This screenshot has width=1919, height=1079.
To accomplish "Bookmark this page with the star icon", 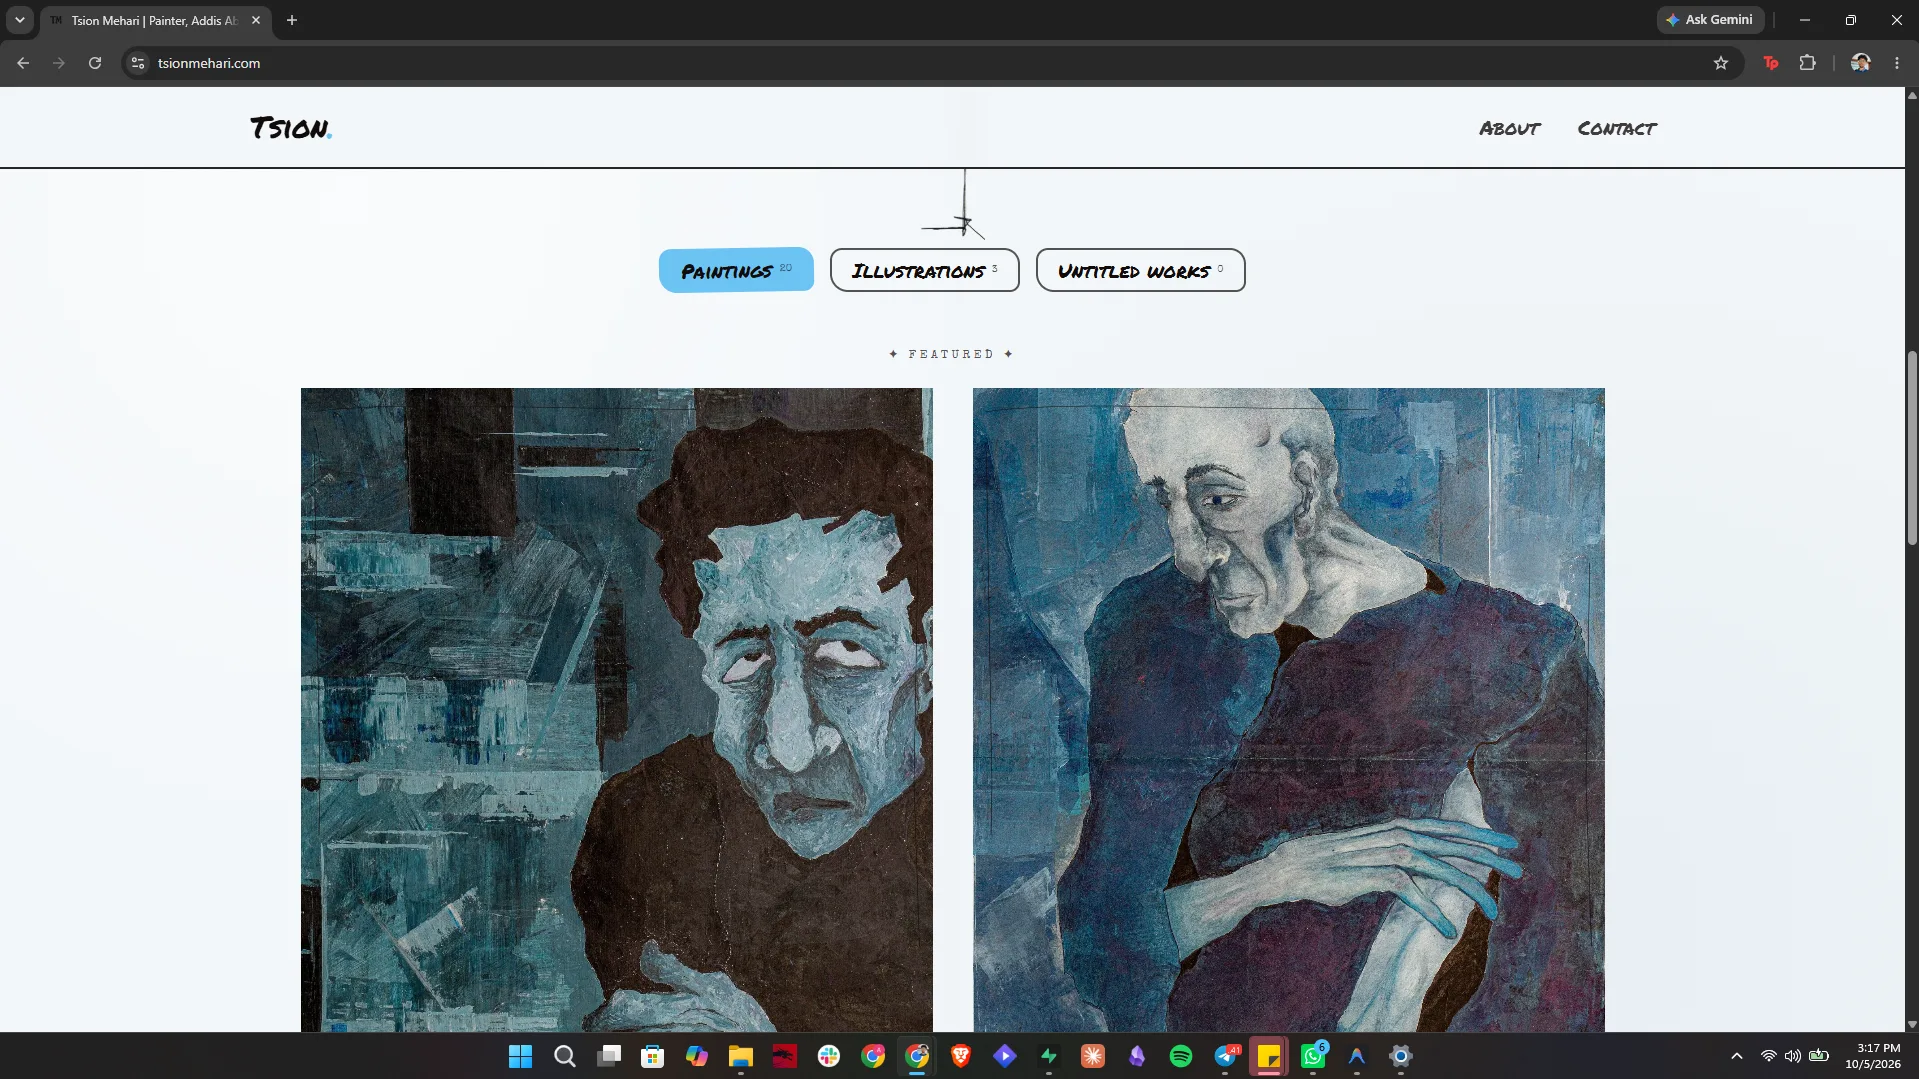I will 1720,63.
